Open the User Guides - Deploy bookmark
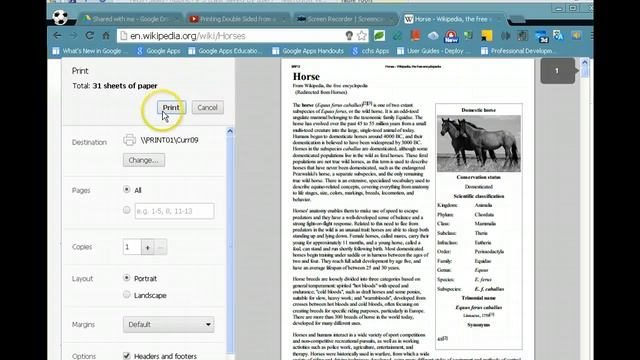The image size is (640, 360). coord(433,51)
